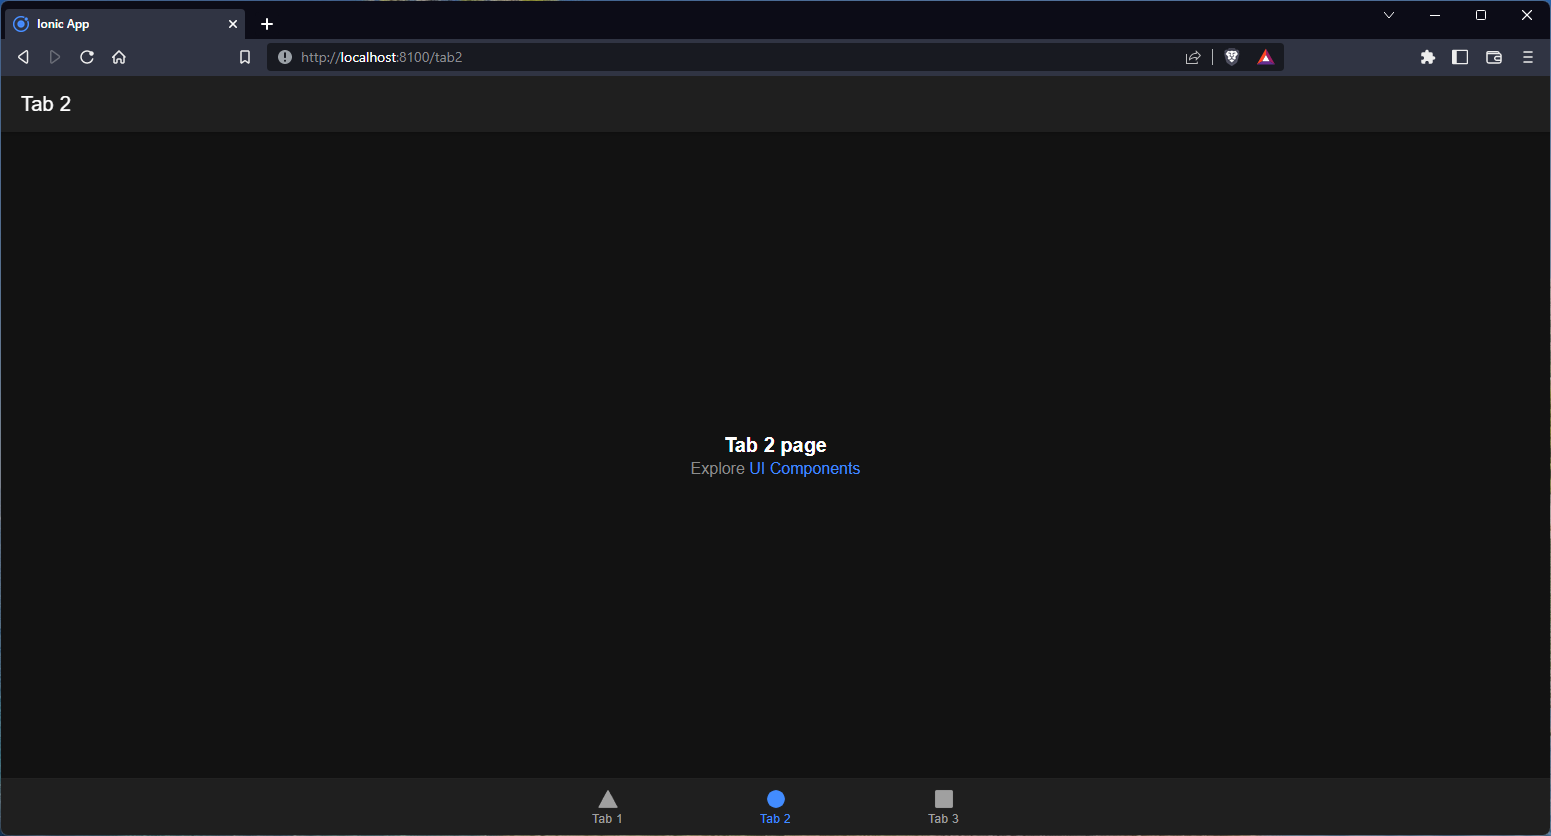Open browser extensions puzzle icon
This screenshot has height=836, width=1551.
tap(1428, 57)
